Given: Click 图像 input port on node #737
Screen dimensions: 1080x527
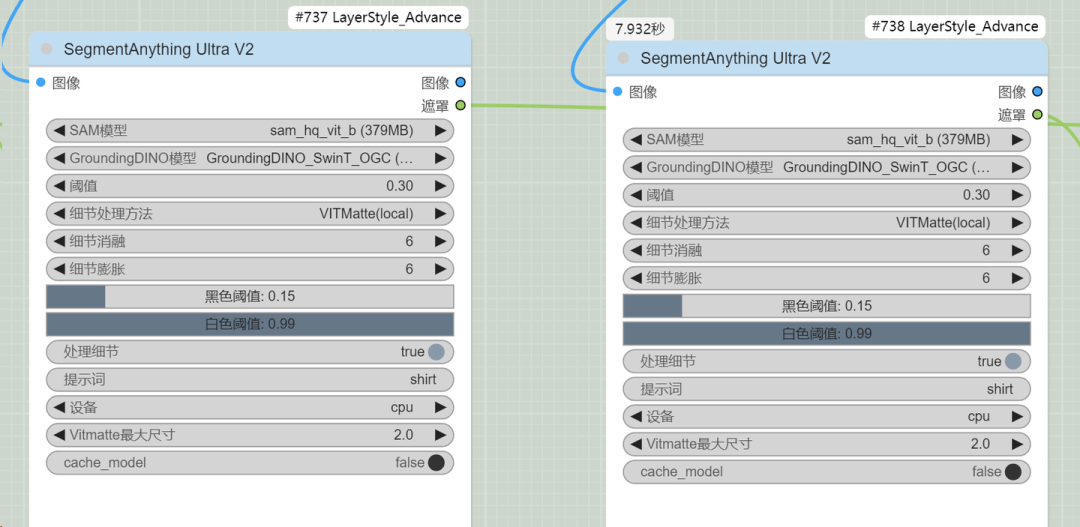Looking at the screenshot, I should pyautogui.click(x=41, y=83).
